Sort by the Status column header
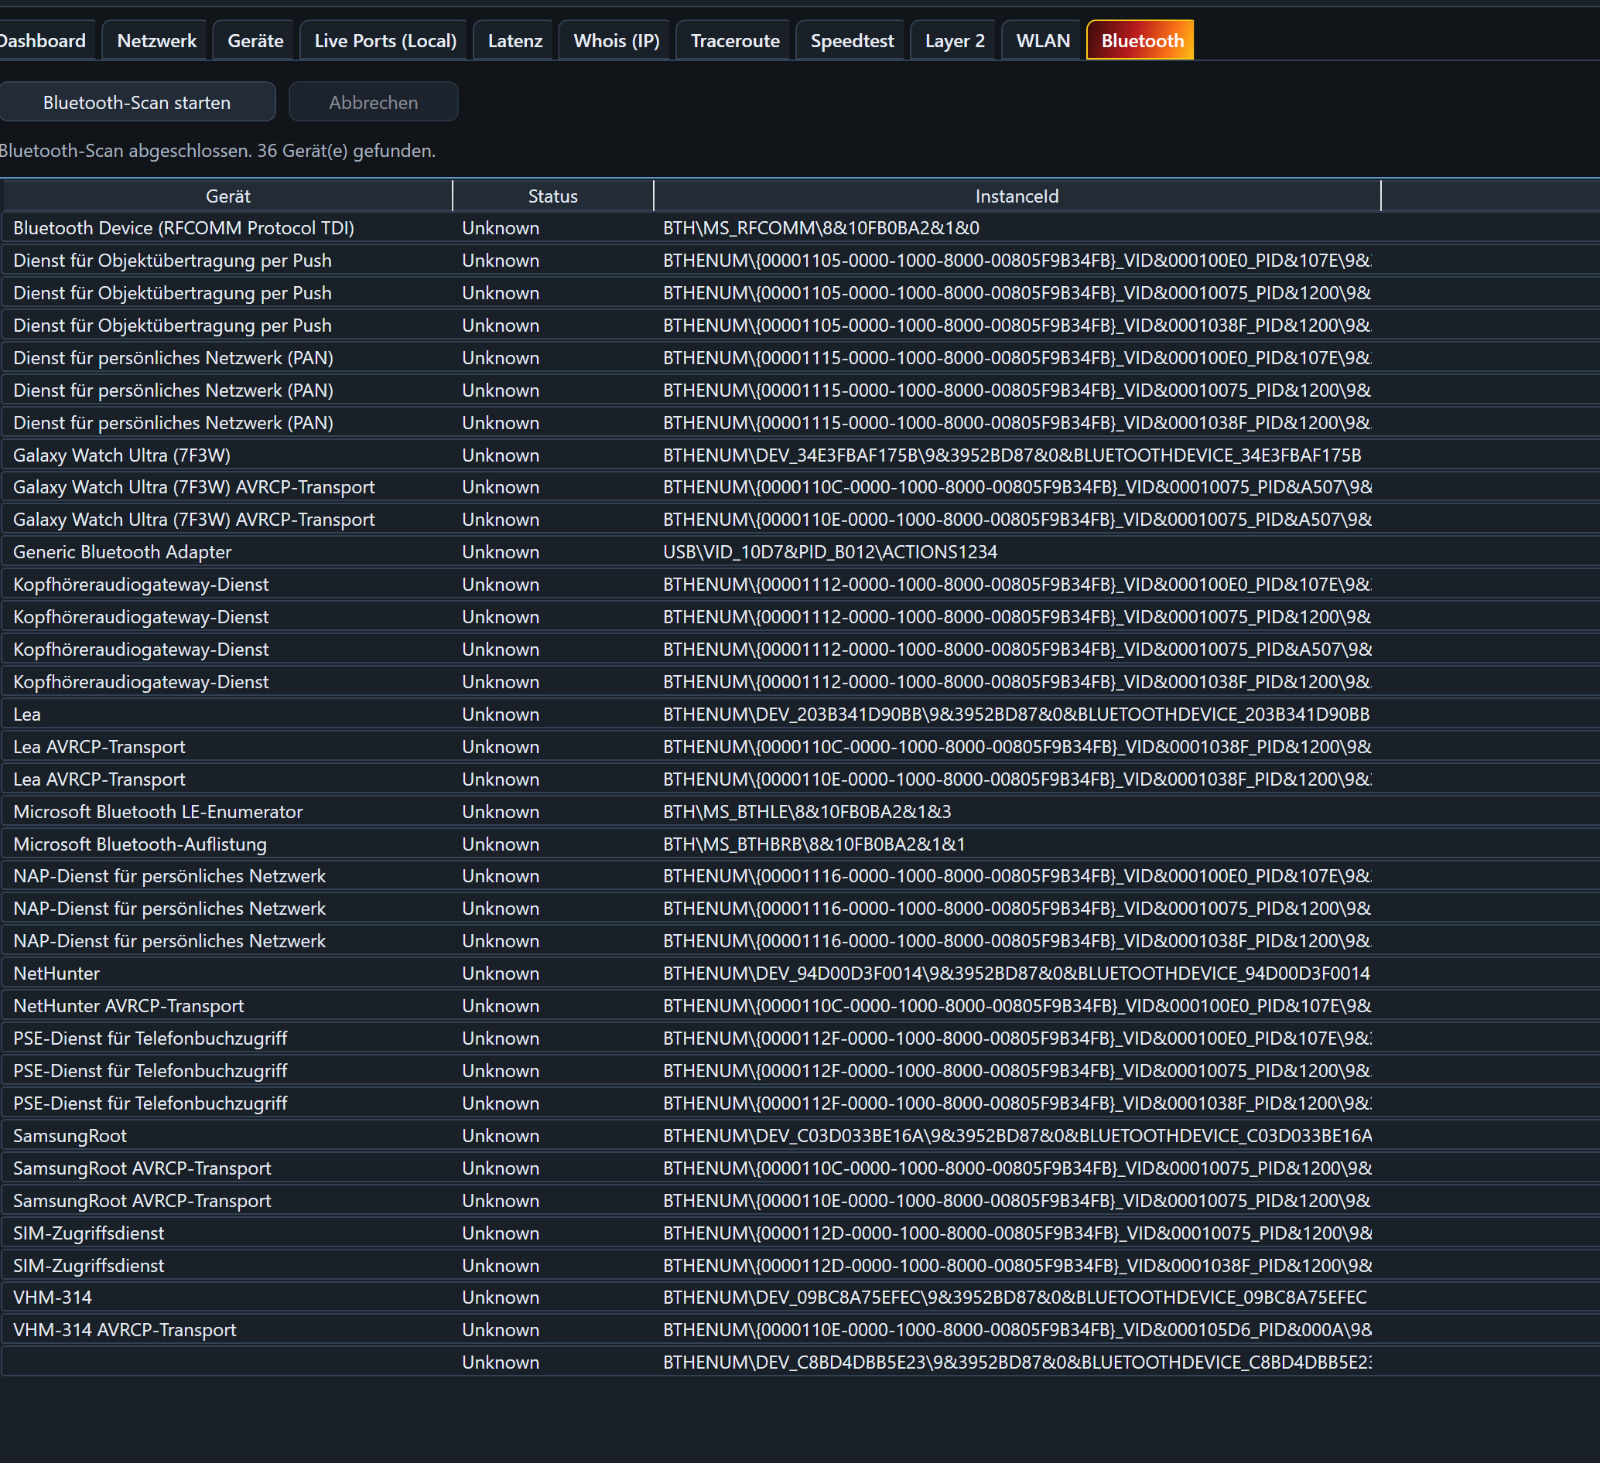This screenshot has width=1600, height=1463. coord(553,196)
